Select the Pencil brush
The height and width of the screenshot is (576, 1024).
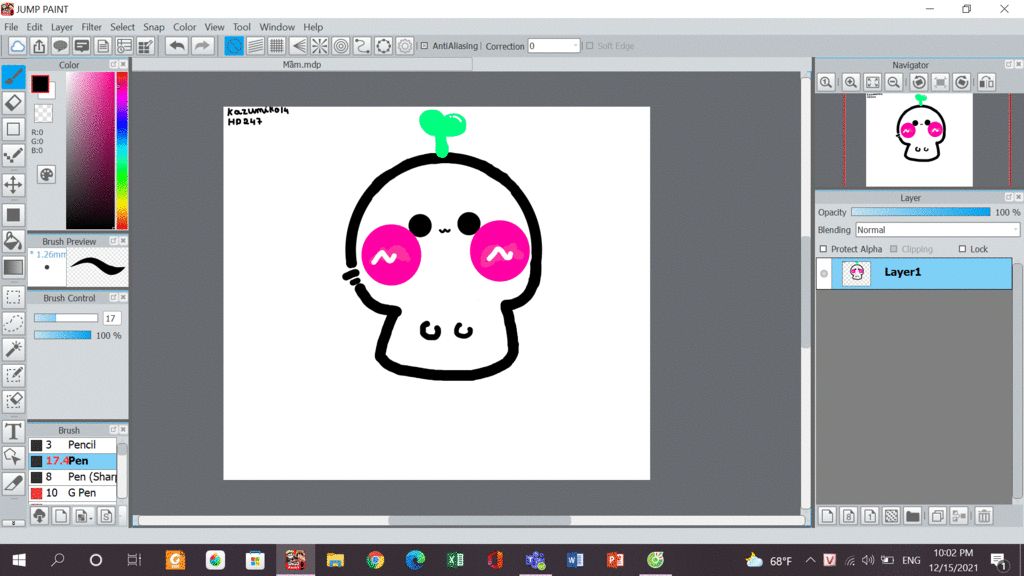72,445
